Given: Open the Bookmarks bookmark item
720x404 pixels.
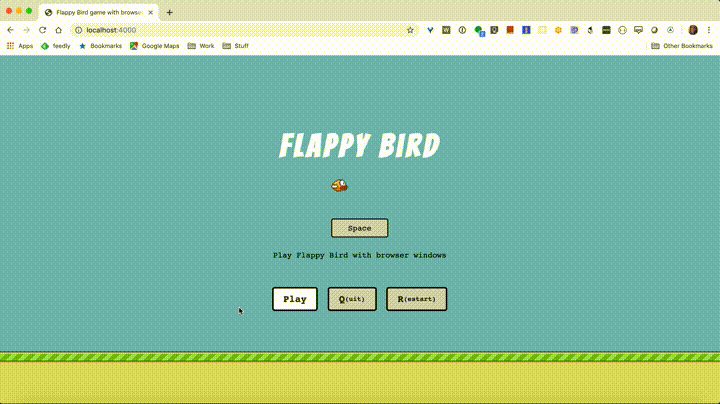Looking at the screenshot, I should [x=101, y=46].
